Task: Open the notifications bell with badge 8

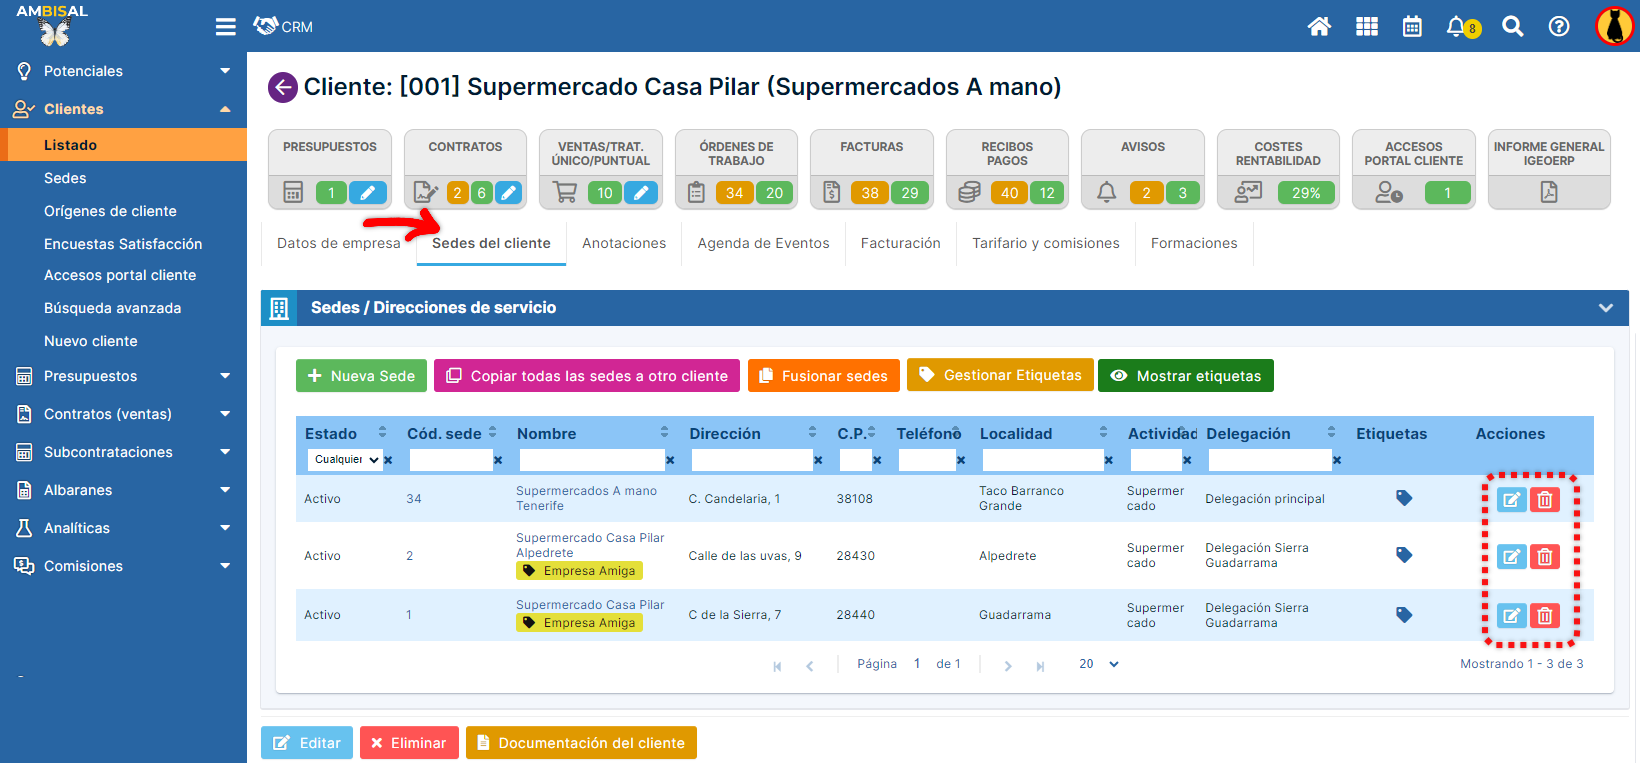Action: [x=1459, y=27]
